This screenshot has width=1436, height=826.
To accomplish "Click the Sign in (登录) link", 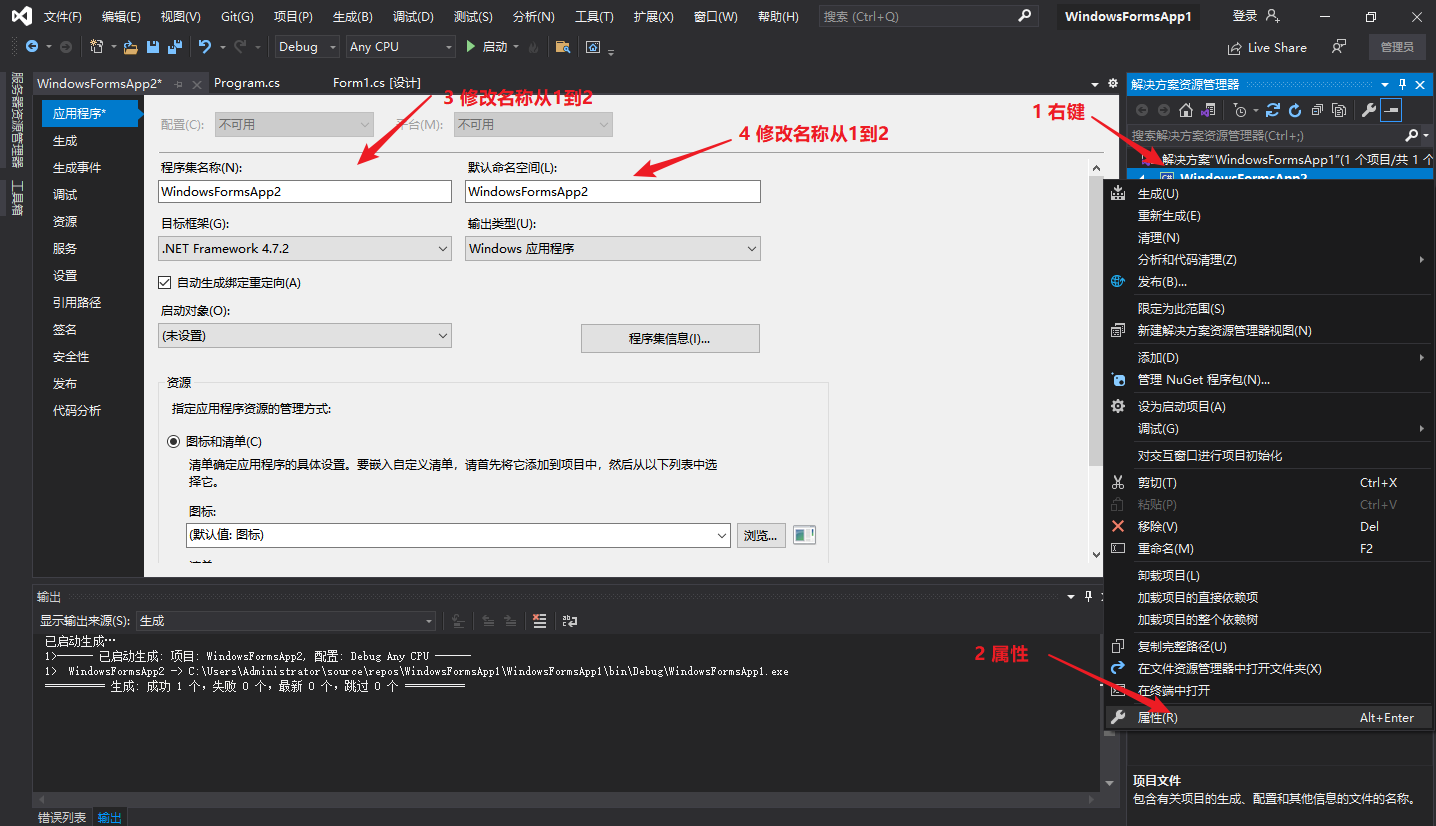I will (x=1245, y=16).
